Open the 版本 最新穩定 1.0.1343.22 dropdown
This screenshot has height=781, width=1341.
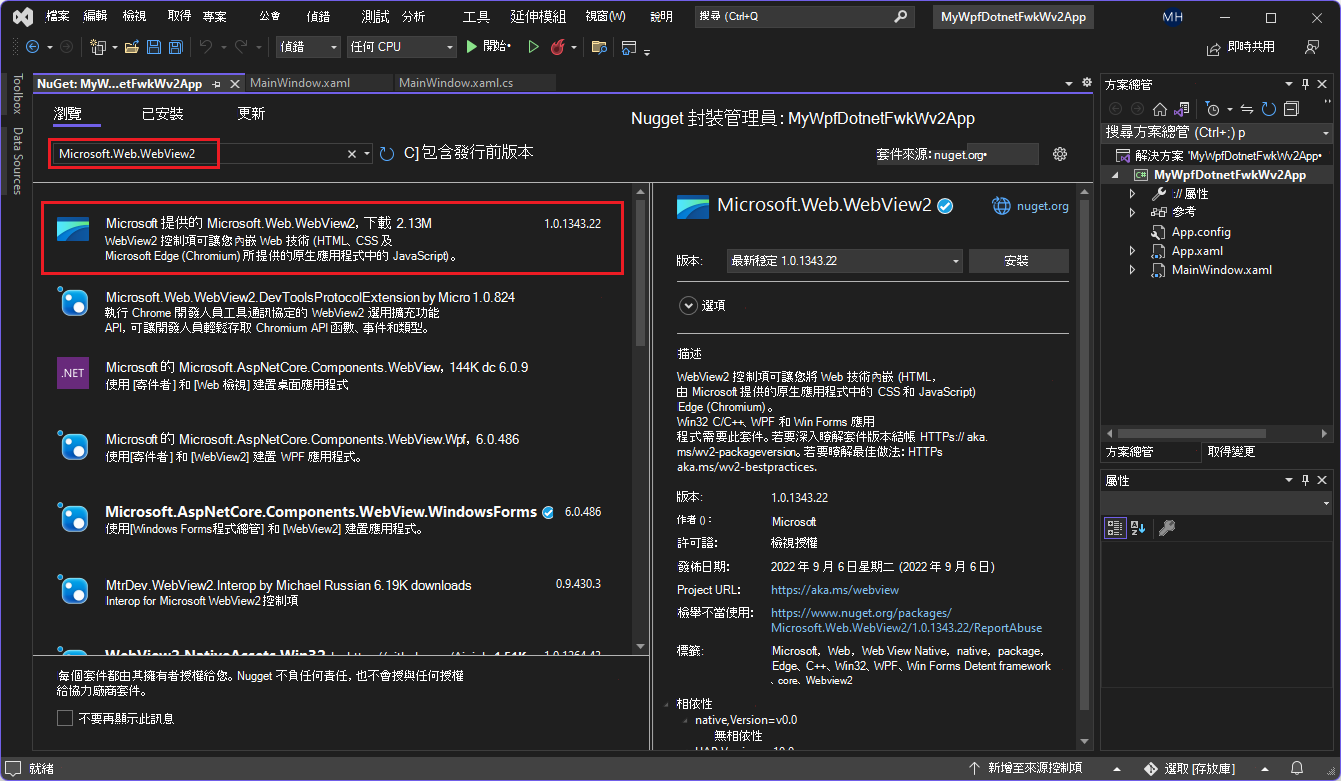(845, 260)
